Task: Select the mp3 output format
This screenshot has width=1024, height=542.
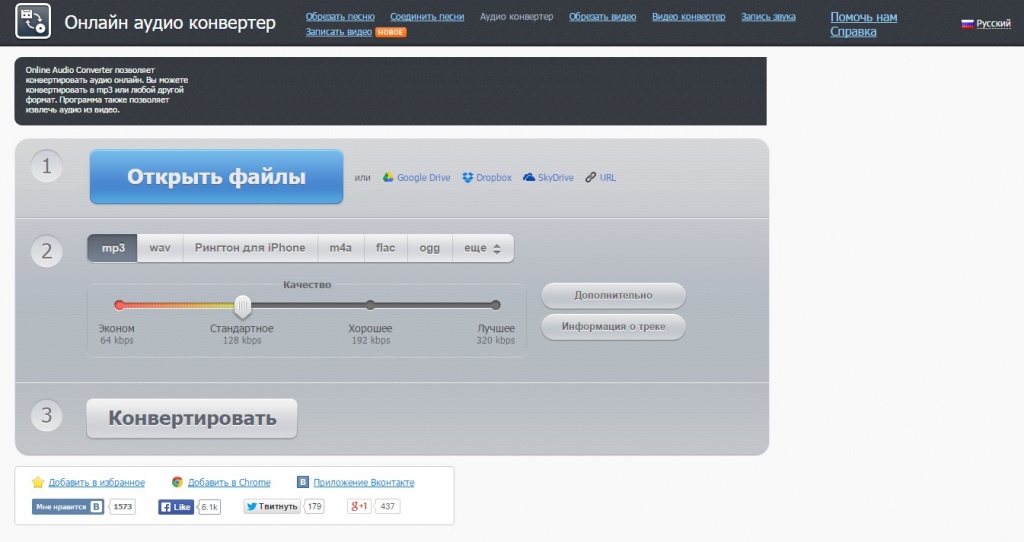Action: pos(112,248)
